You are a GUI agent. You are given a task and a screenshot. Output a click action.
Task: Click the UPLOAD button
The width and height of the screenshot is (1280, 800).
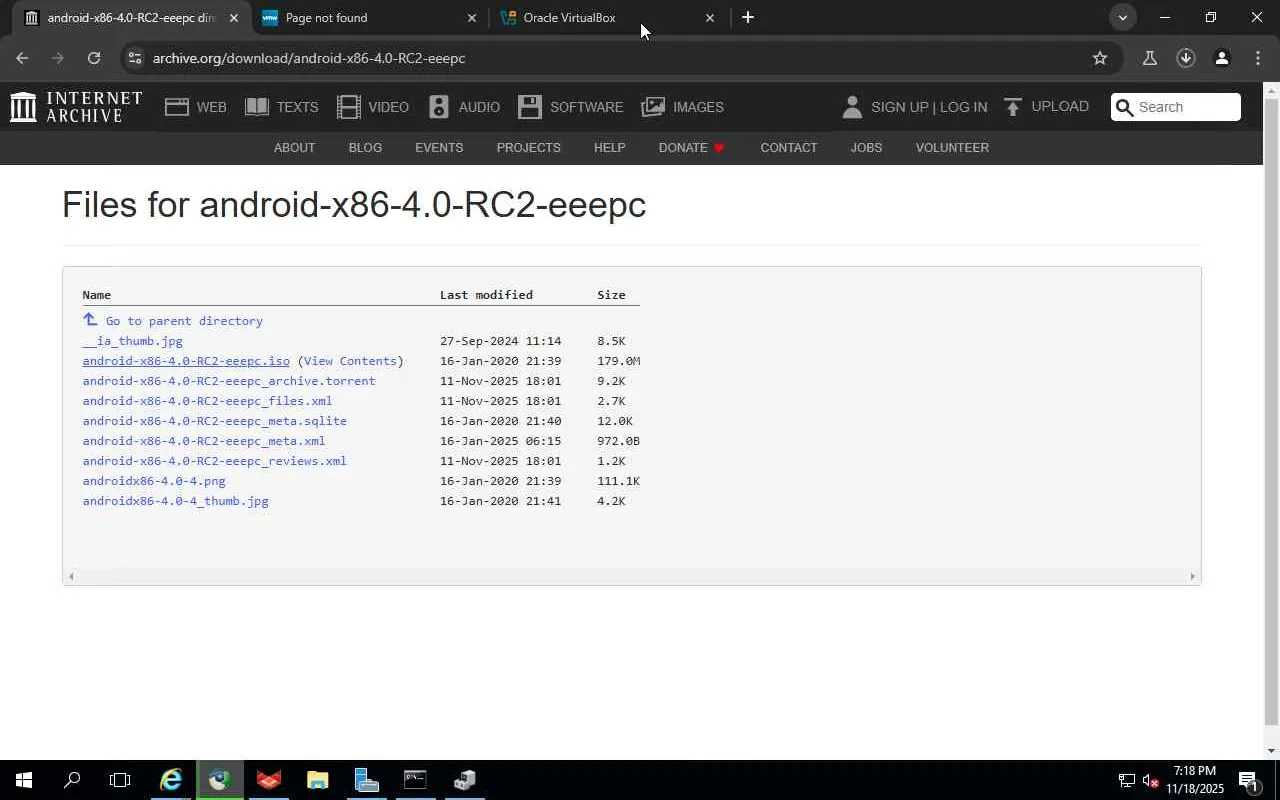point(1046,106)
